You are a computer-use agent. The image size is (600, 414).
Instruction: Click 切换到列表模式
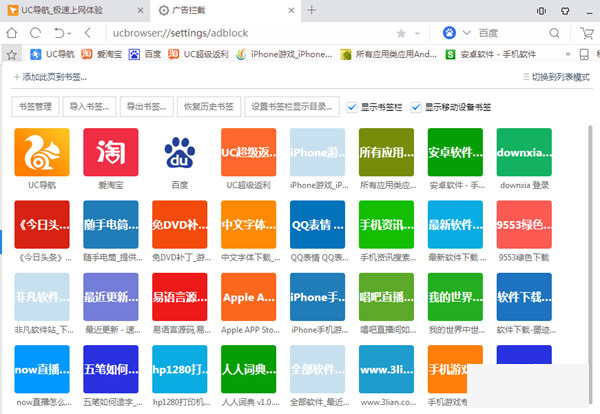tap(556, 77)
